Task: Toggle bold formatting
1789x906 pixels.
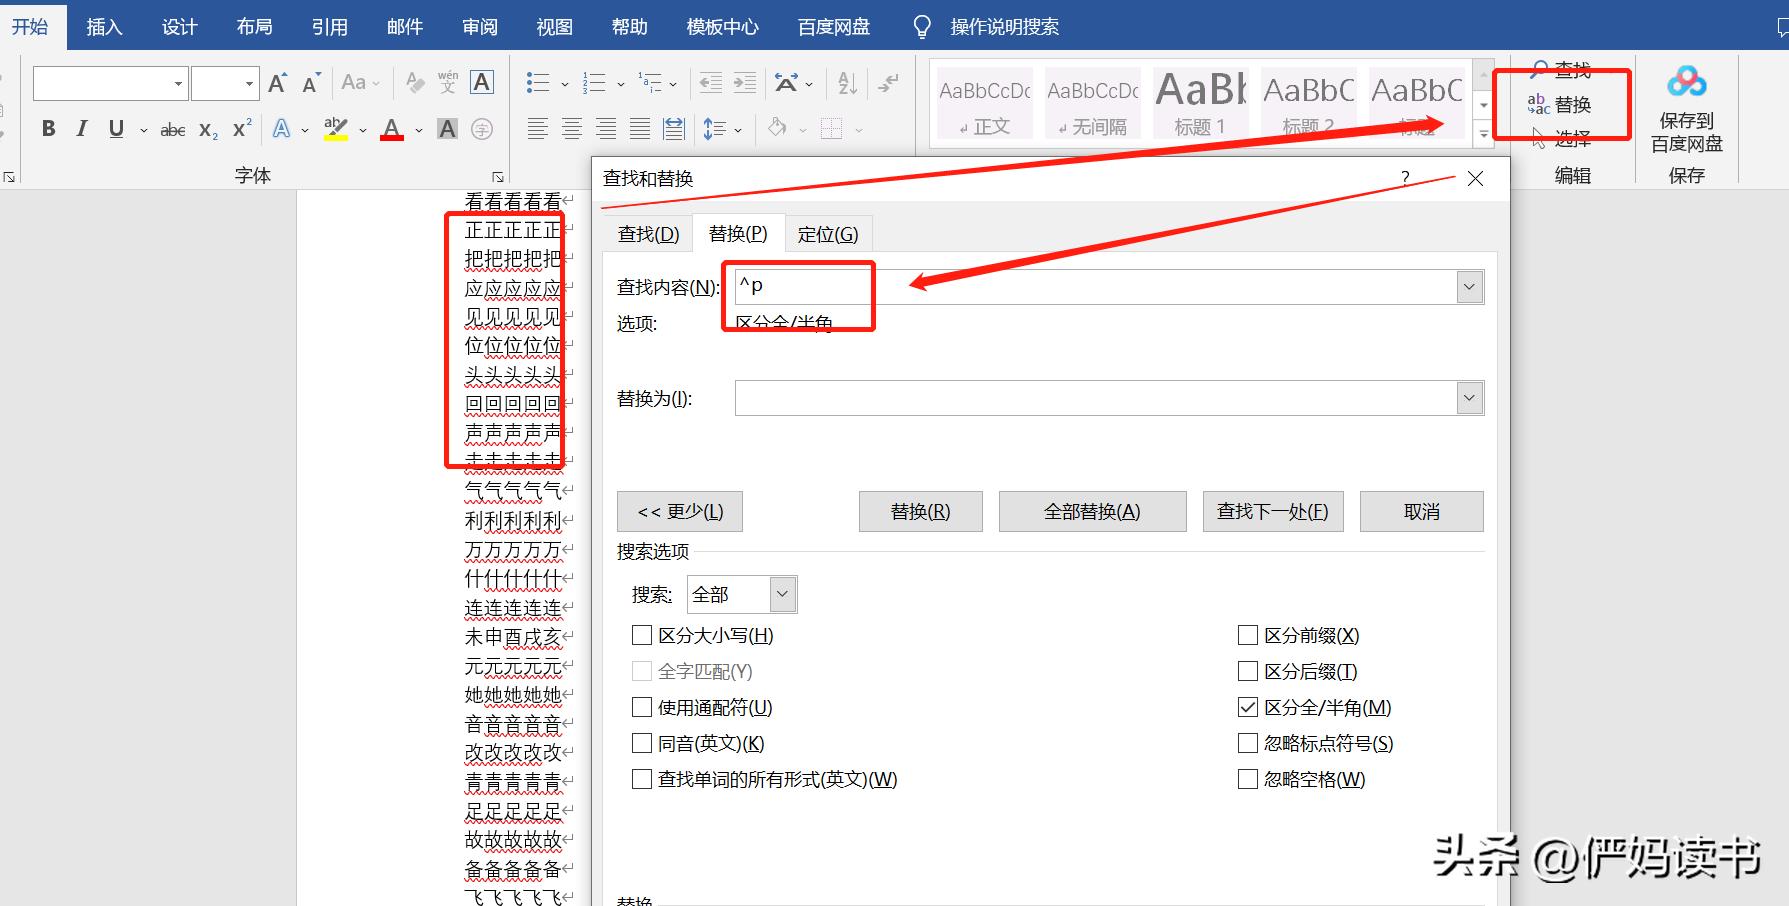Action: [47, 128]
